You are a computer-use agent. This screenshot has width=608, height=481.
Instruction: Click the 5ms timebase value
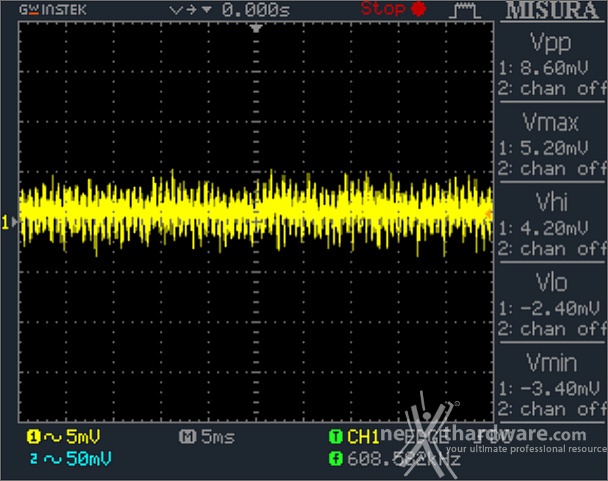[x=218, y=437]
